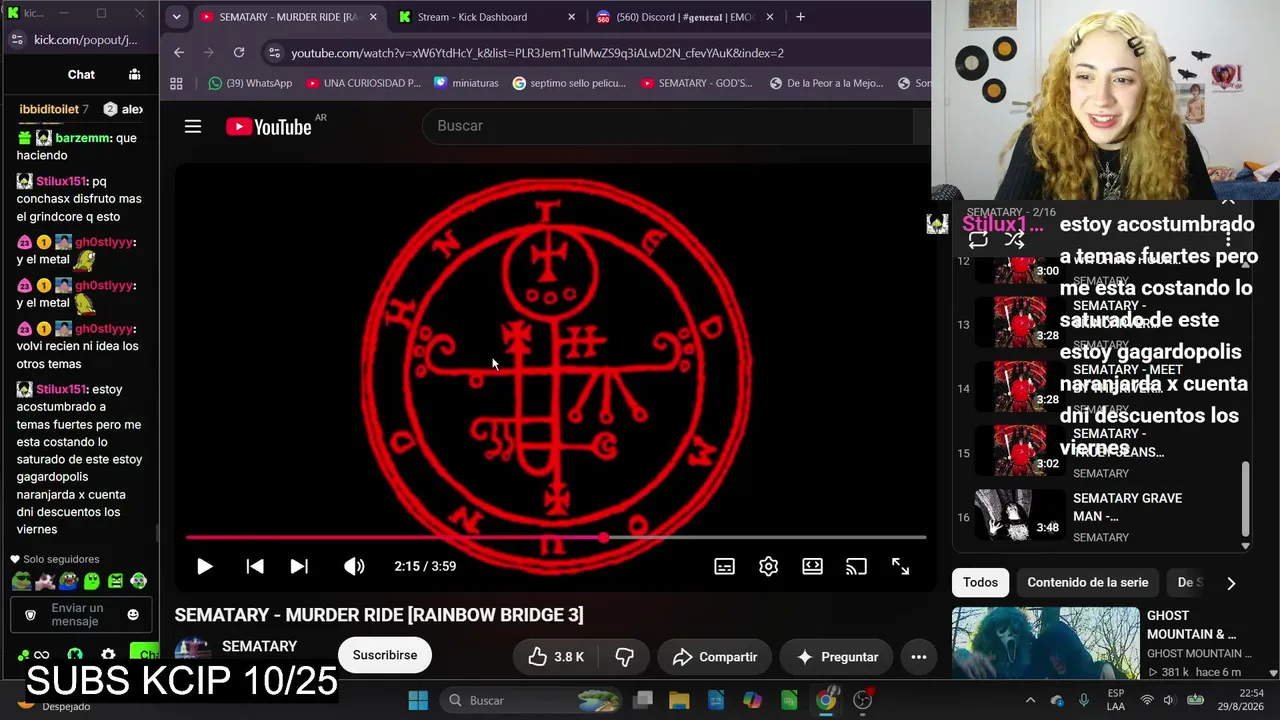Open the video player settings gear

768,566
